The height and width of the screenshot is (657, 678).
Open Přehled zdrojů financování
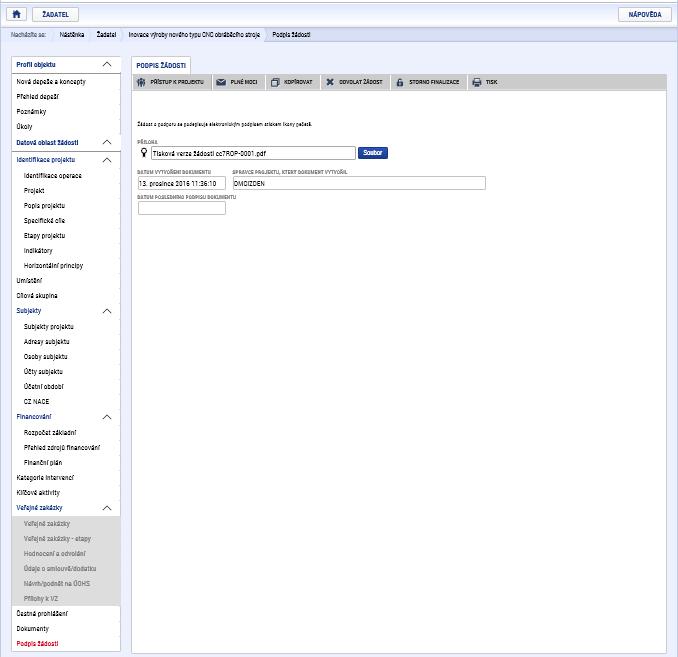click(x=62, y=448)
